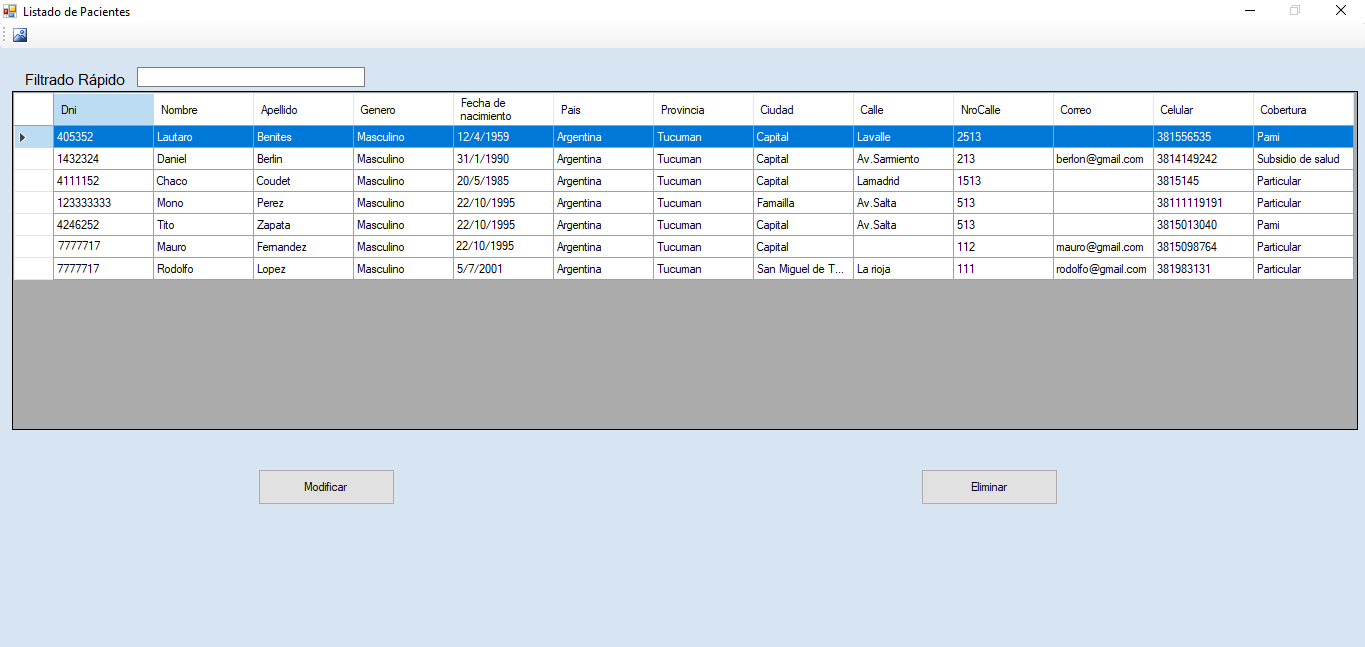
Task: Click the Correo column header
Action: (x=1103, y=110)
